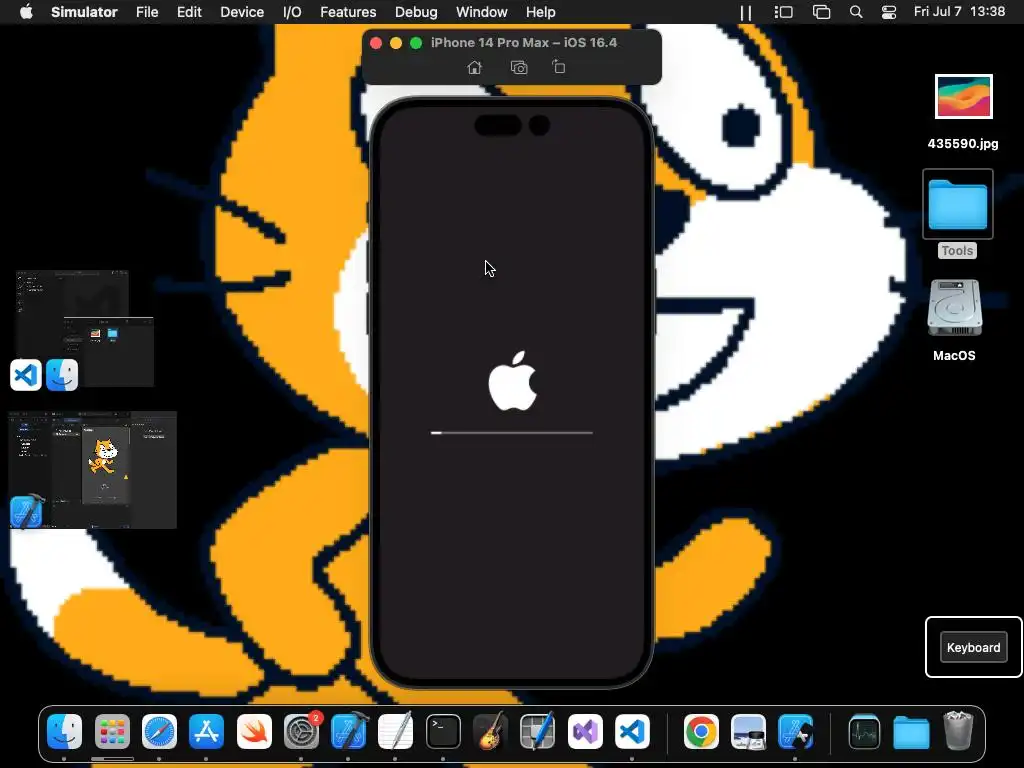This screenshot has width=1024, height=768.
Task: Tap the Home button in the simulator toolbar
Action: (475, 67)
